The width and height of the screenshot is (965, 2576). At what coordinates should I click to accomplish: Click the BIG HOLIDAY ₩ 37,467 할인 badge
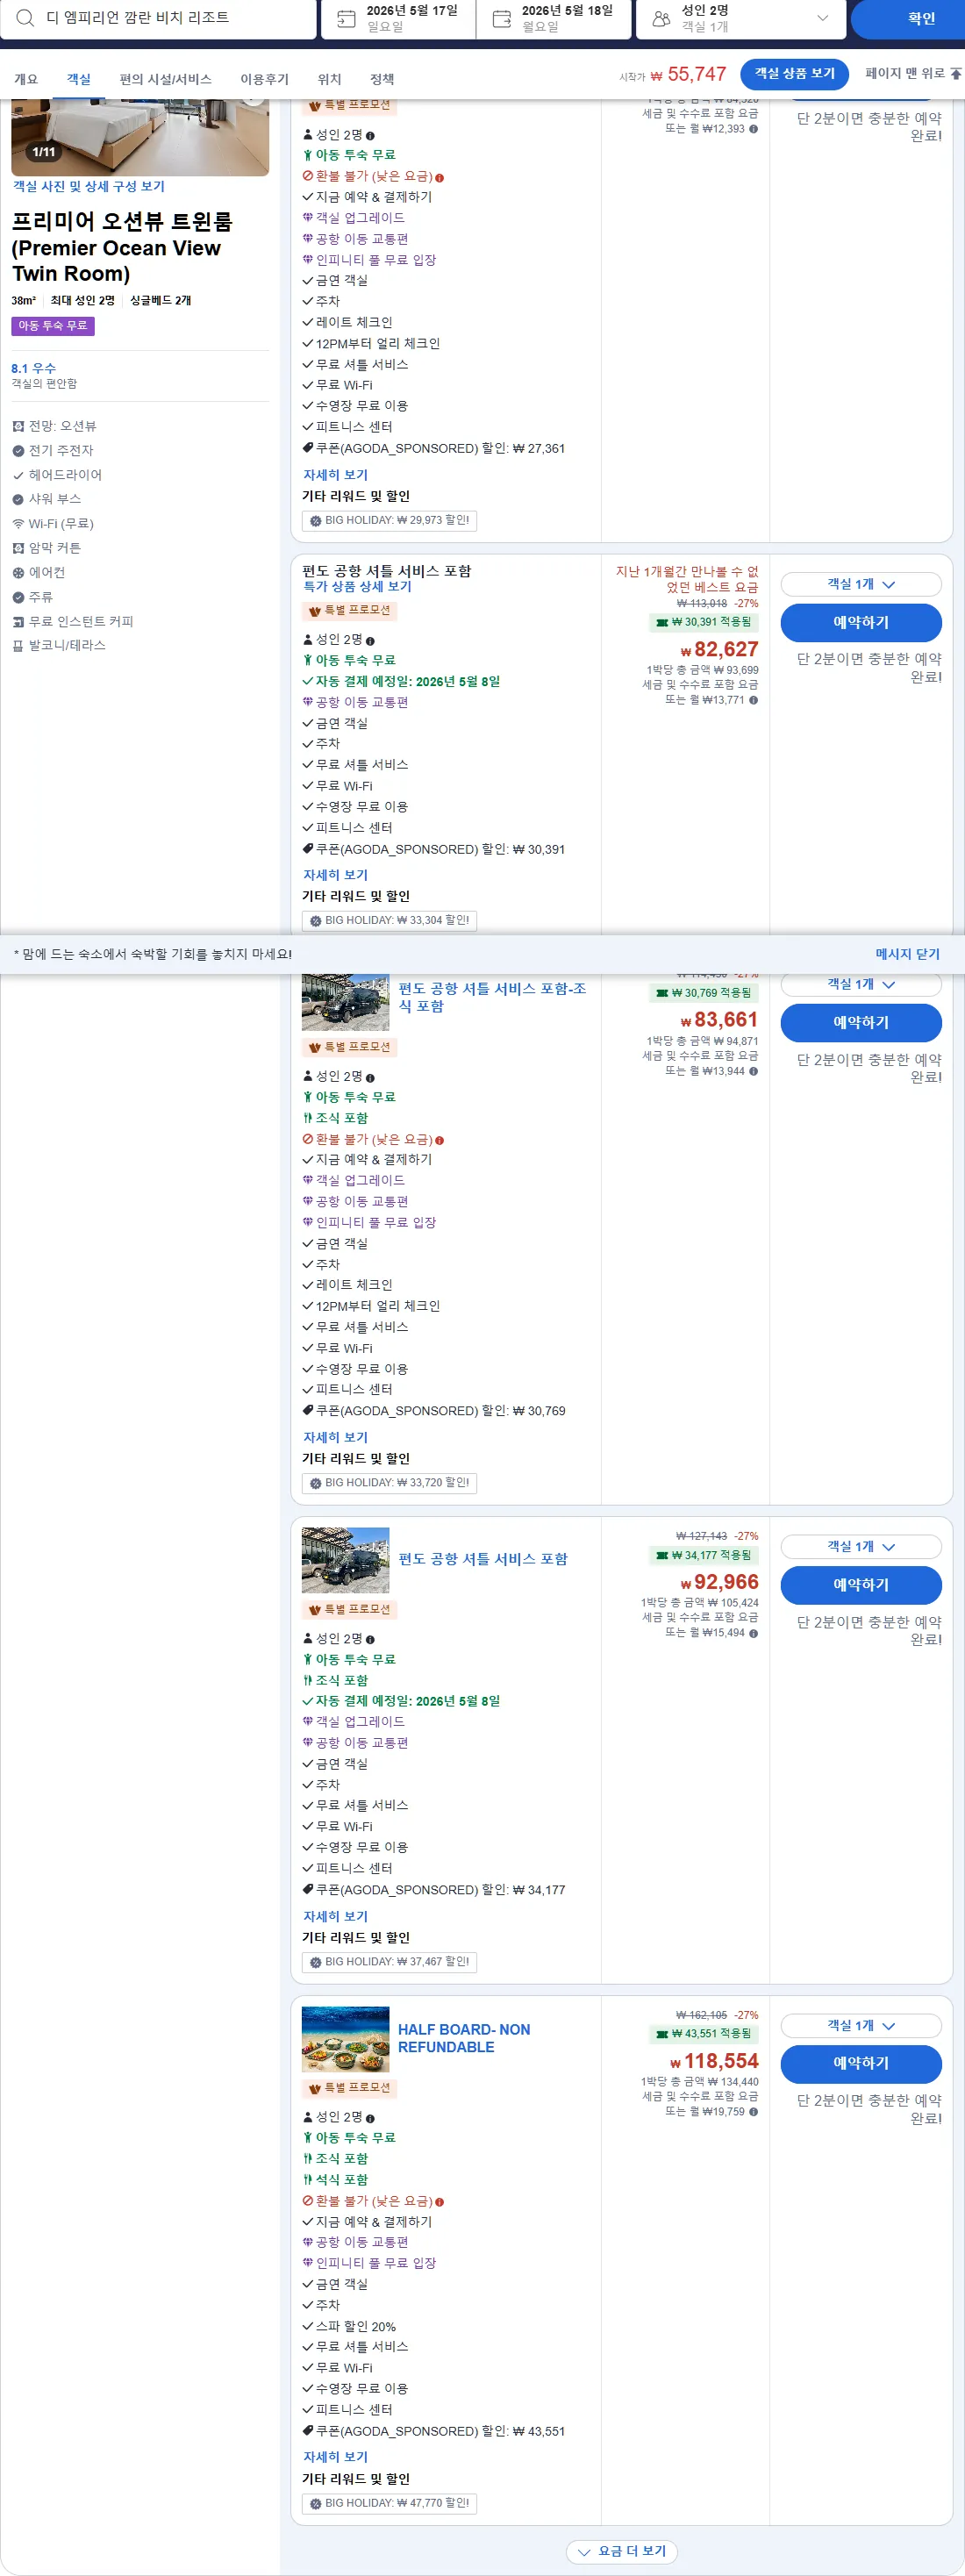pos(389,1961)
